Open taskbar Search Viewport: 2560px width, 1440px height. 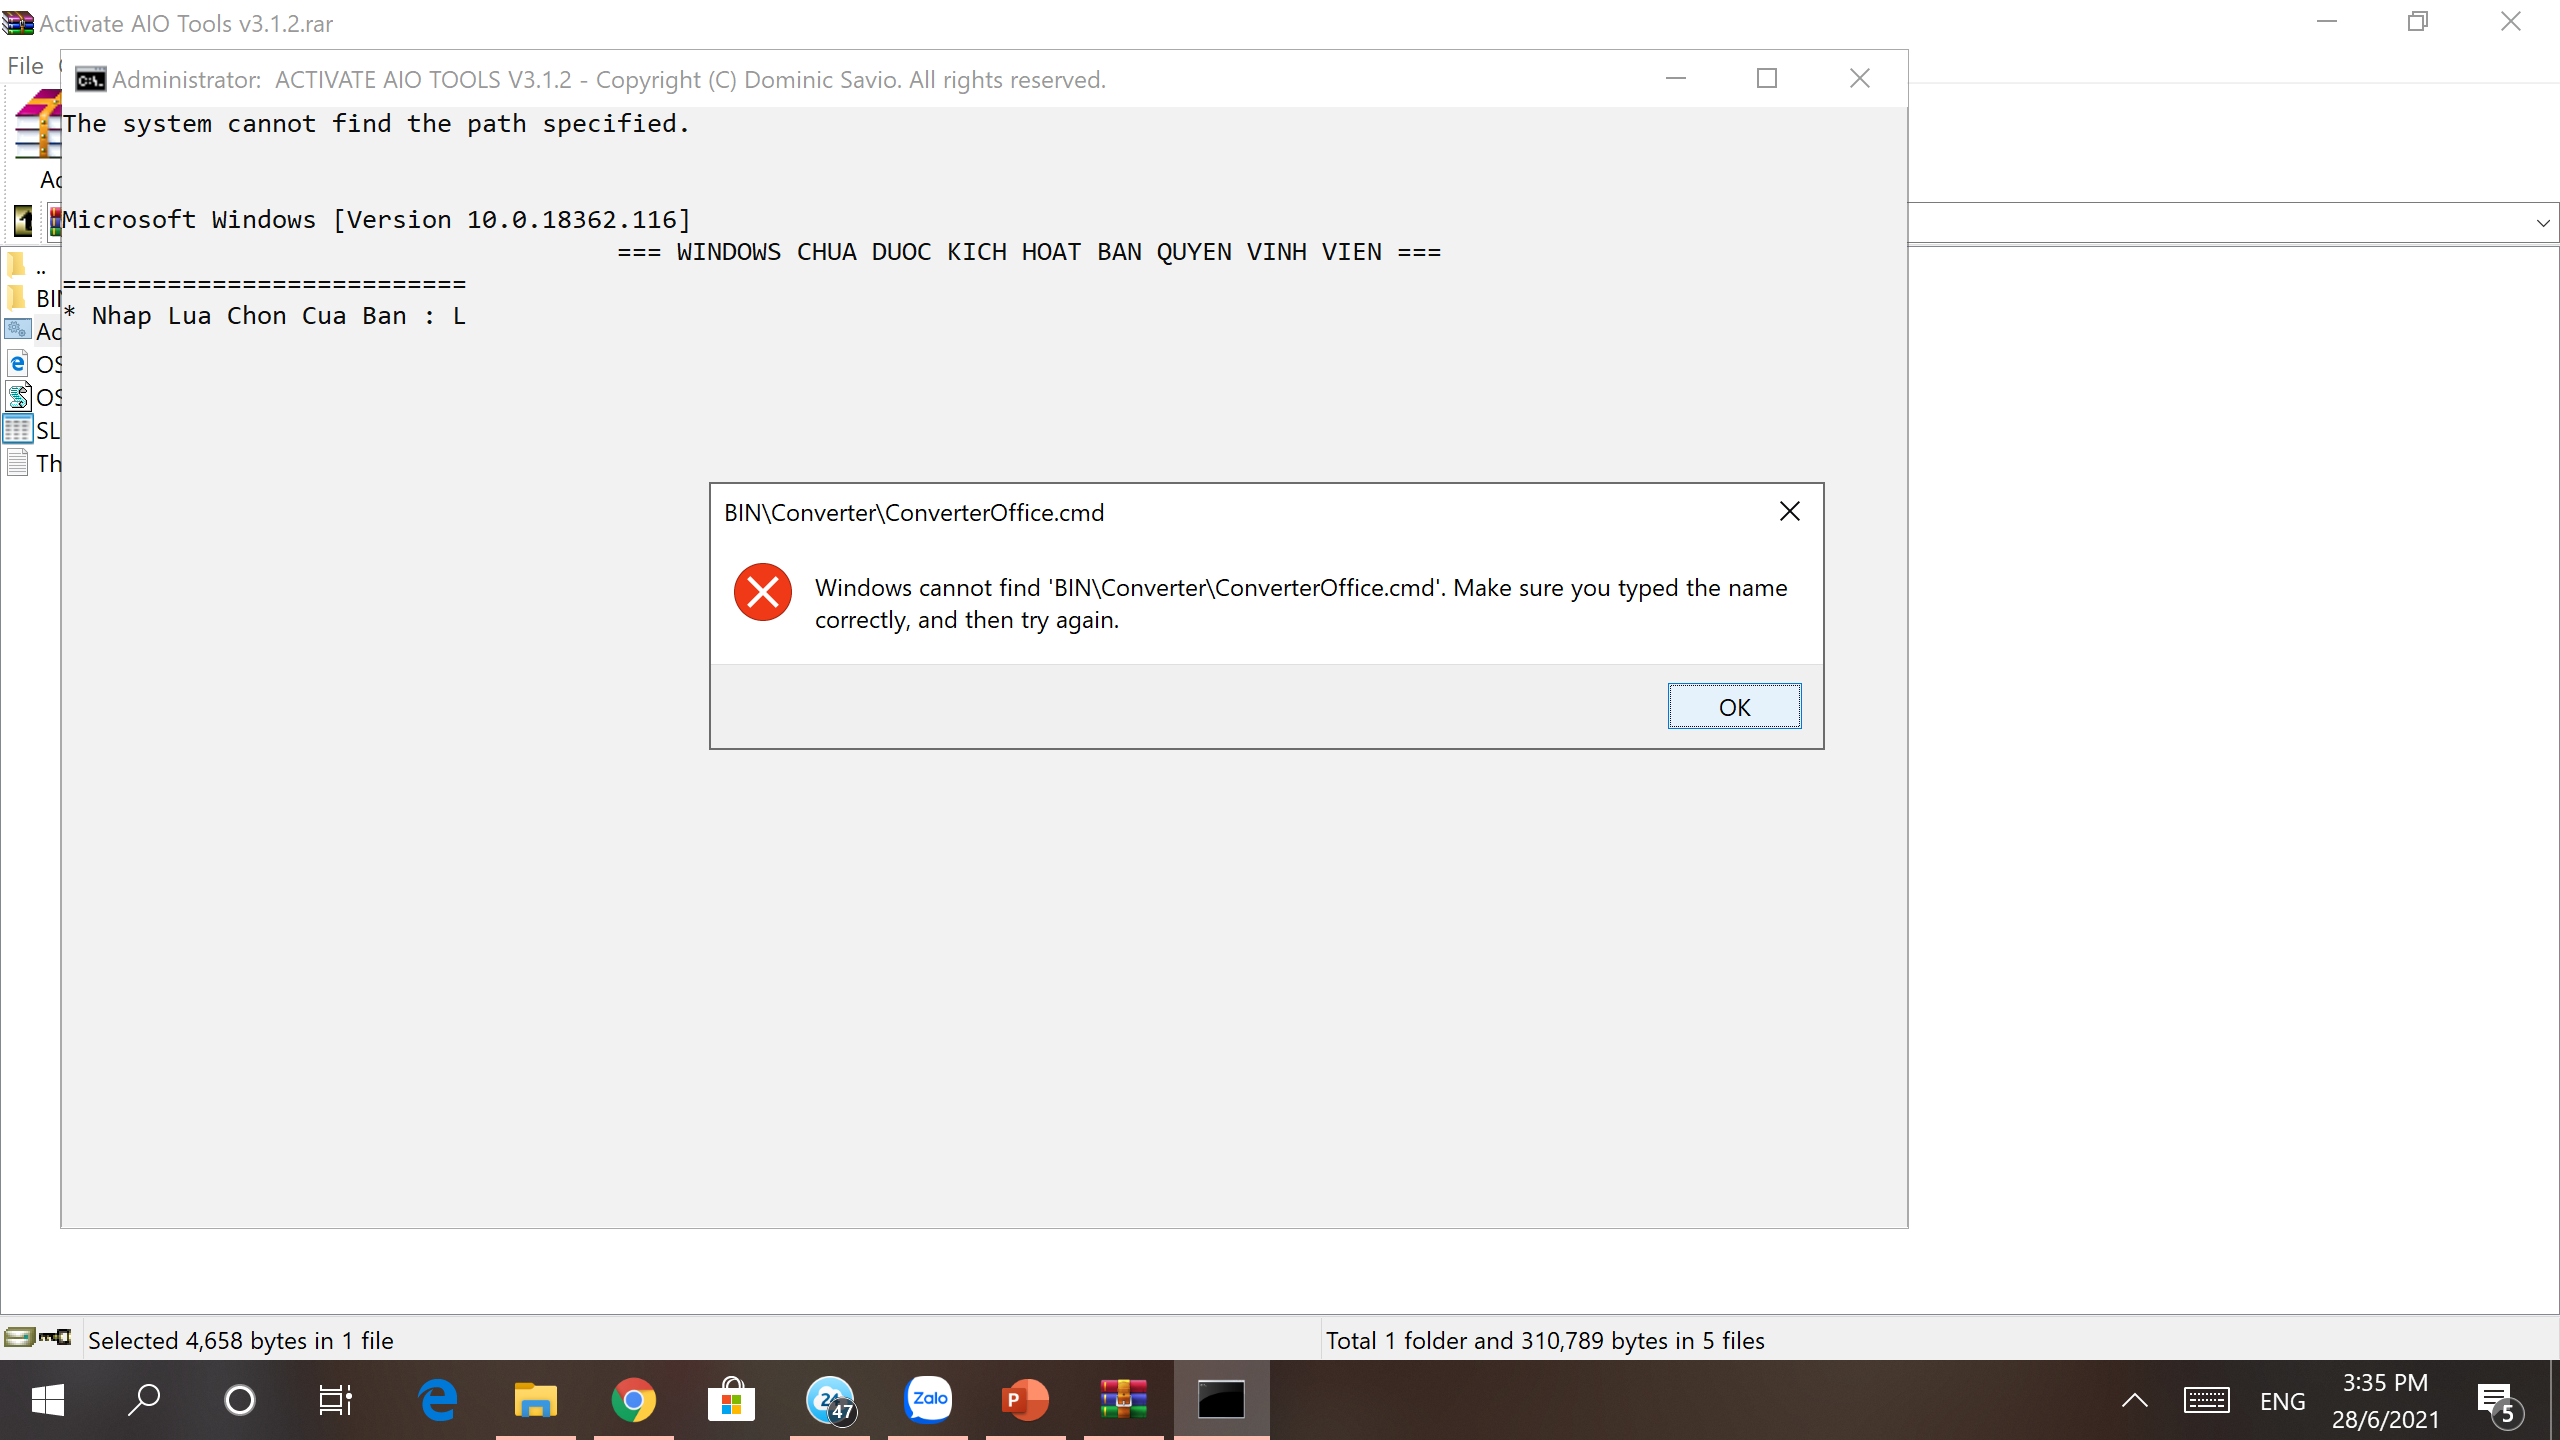(144, 1400)
